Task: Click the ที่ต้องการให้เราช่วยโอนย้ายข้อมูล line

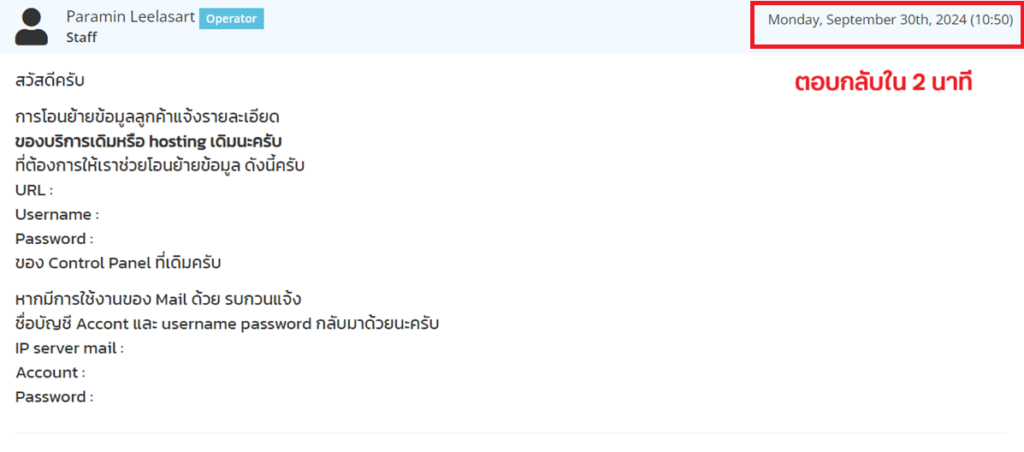Action: (x=160, y=166)
